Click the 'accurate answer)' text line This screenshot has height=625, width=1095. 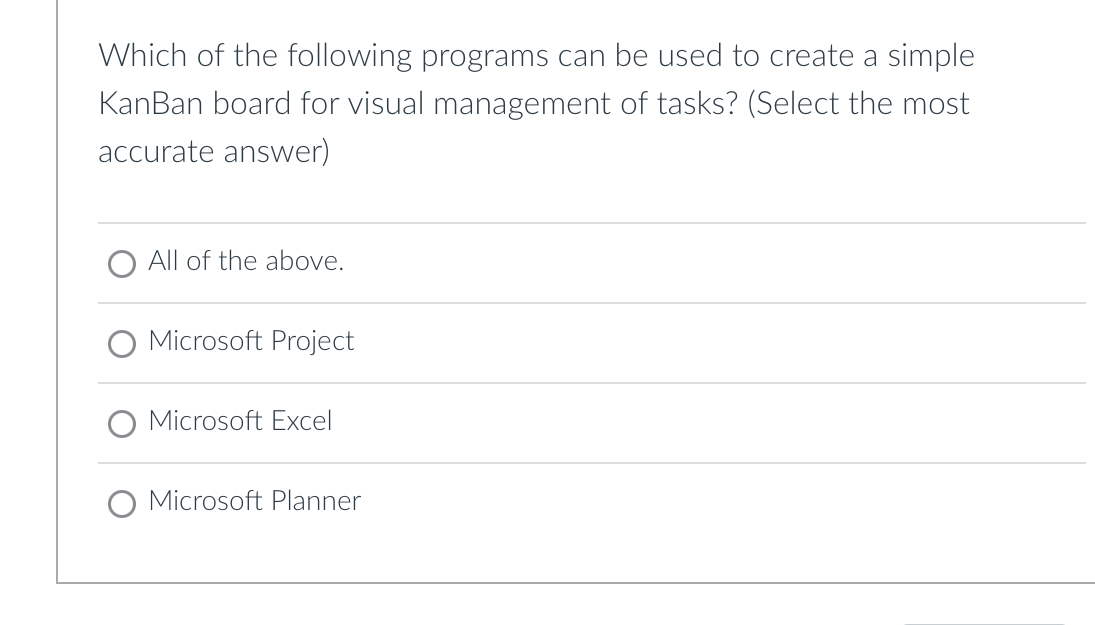214,152
